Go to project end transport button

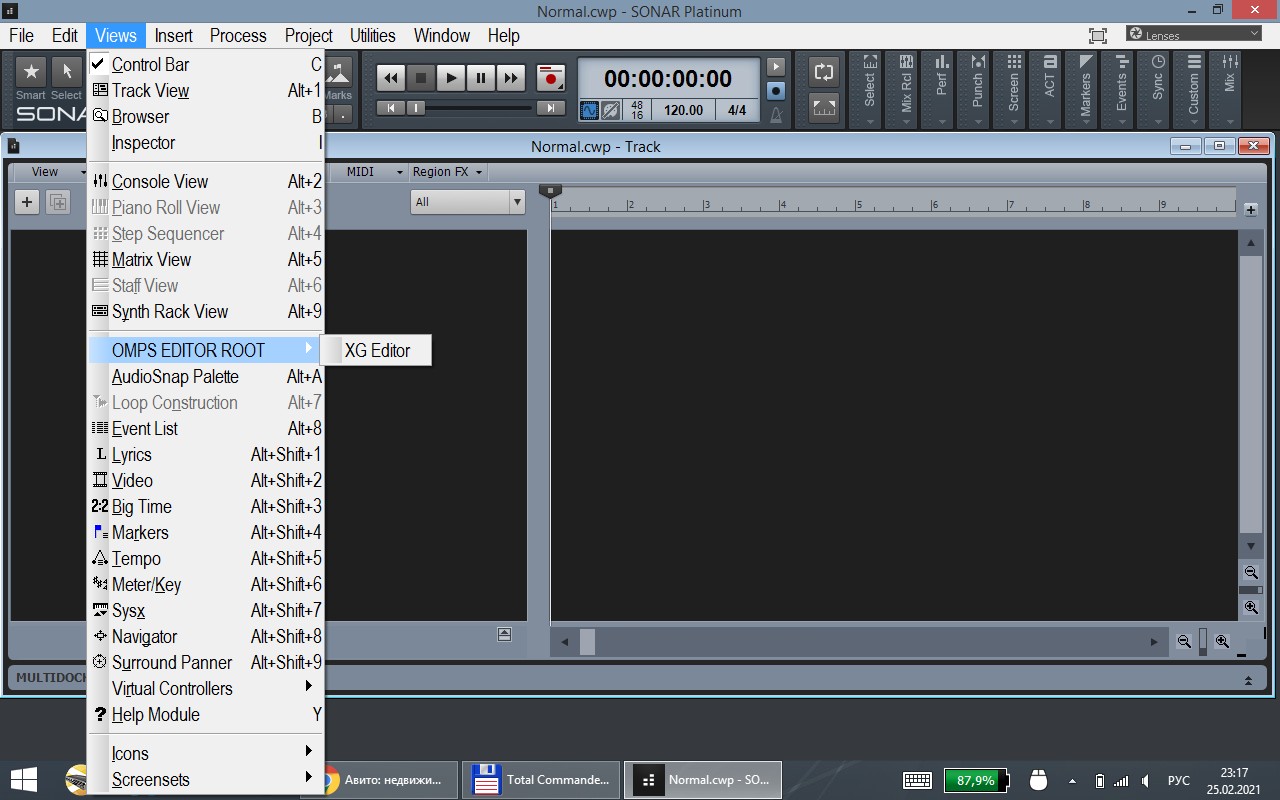pyautogui.click(x=550, y=108)
